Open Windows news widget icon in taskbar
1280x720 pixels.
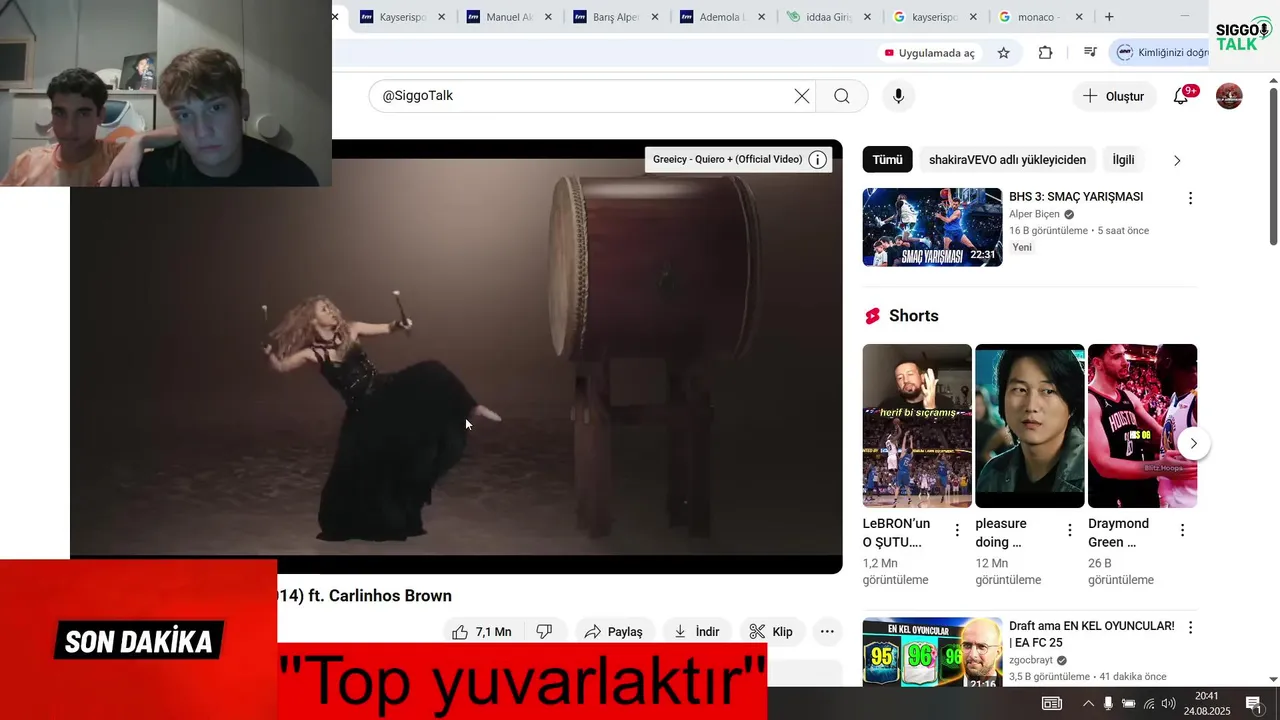(1052, 703)
